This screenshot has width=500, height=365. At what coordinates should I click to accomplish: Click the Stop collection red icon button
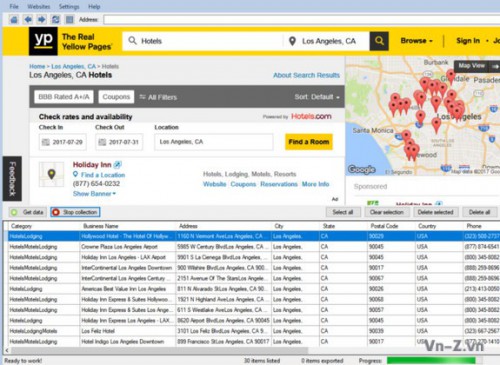[x=75, y=212]
